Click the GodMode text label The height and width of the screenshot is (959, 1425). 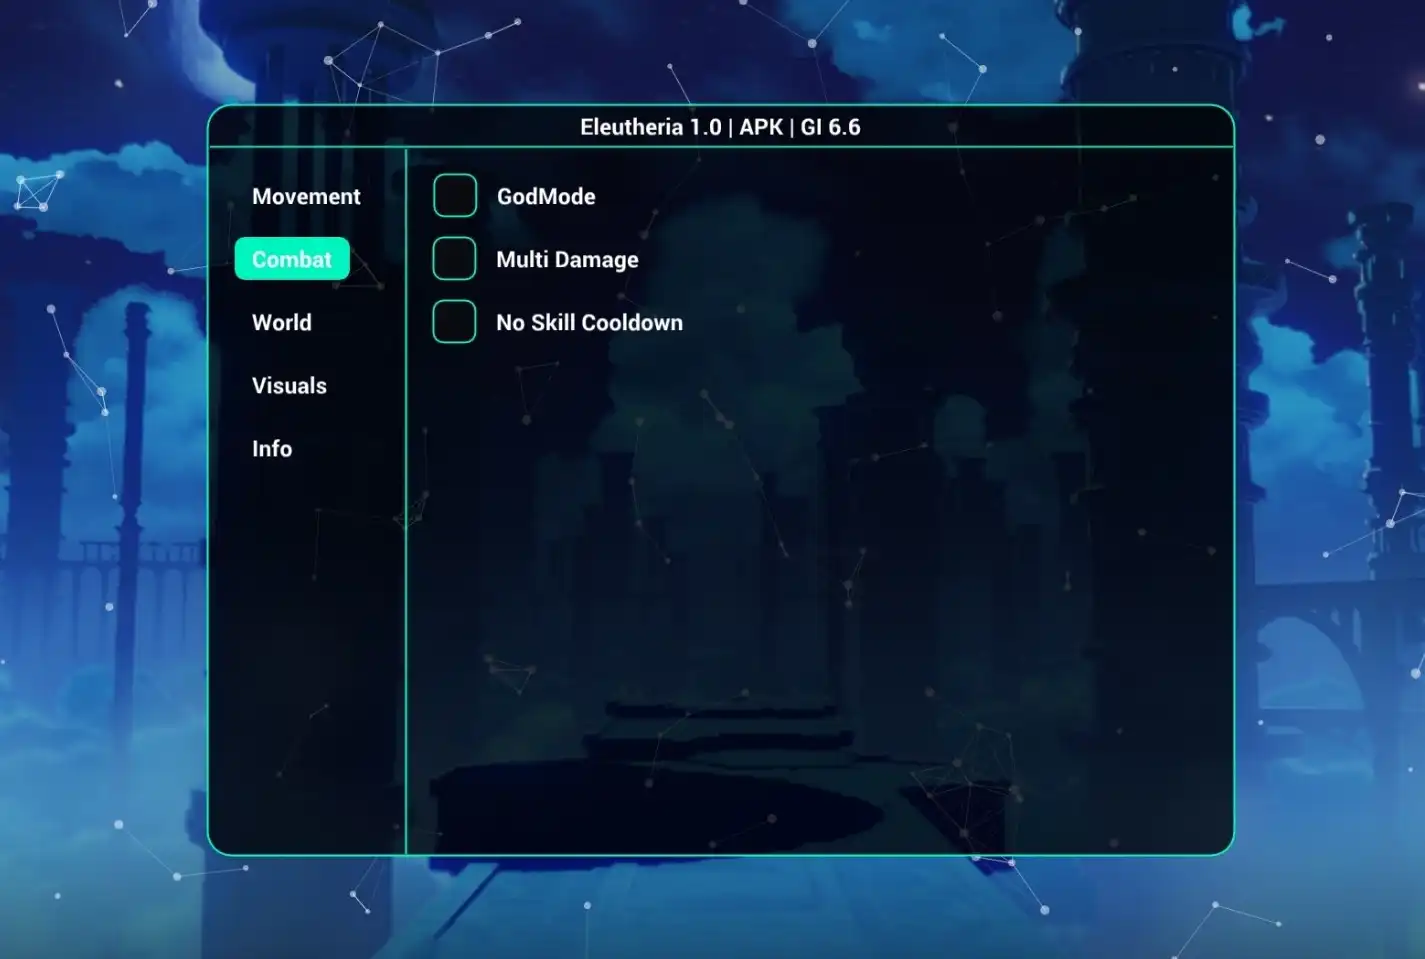pyautogui.click(x=546, y=196)
